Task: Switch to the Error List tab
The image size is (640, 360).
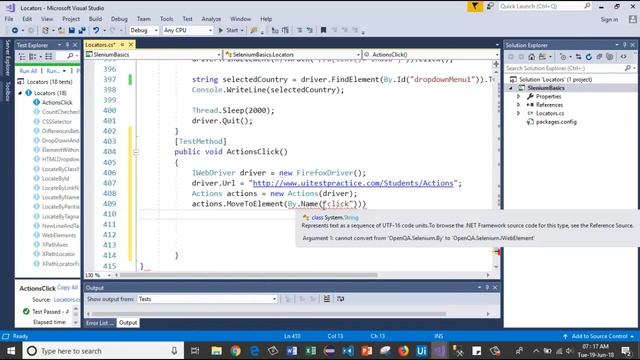Action: (100, 323)
